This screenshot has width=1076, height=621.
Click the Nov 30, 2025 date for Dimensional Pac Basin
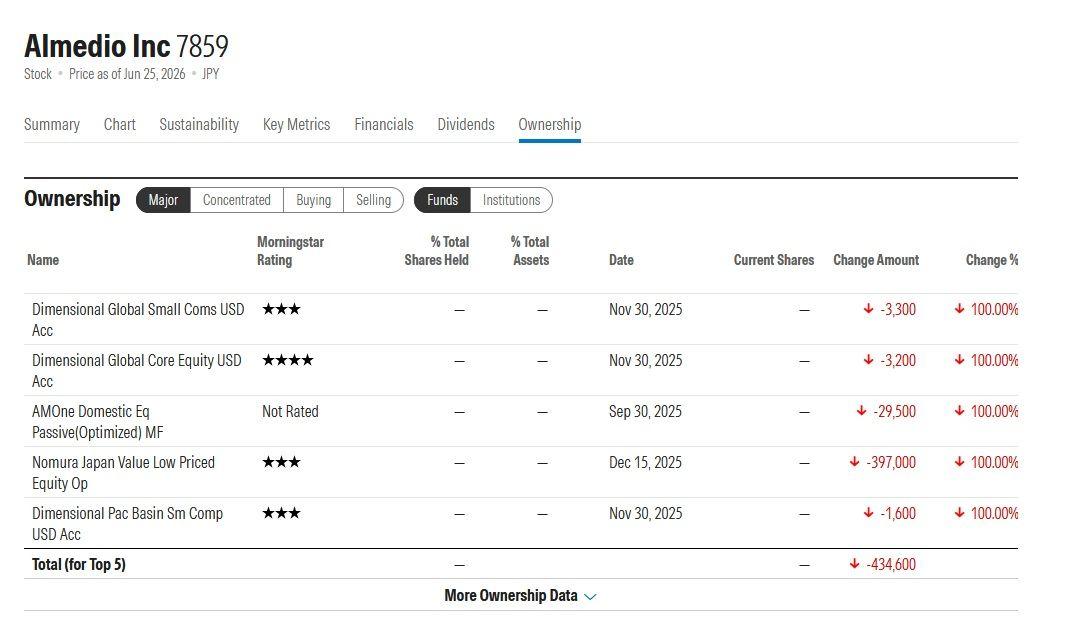pyautogui.click(x=646, y=513)
